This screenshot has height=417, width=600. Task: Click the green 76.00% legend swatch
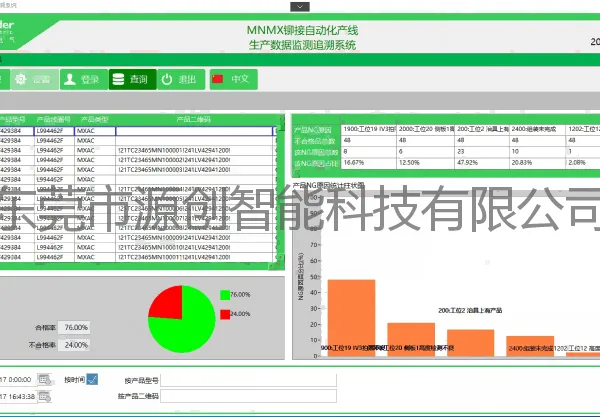[225, 295]
